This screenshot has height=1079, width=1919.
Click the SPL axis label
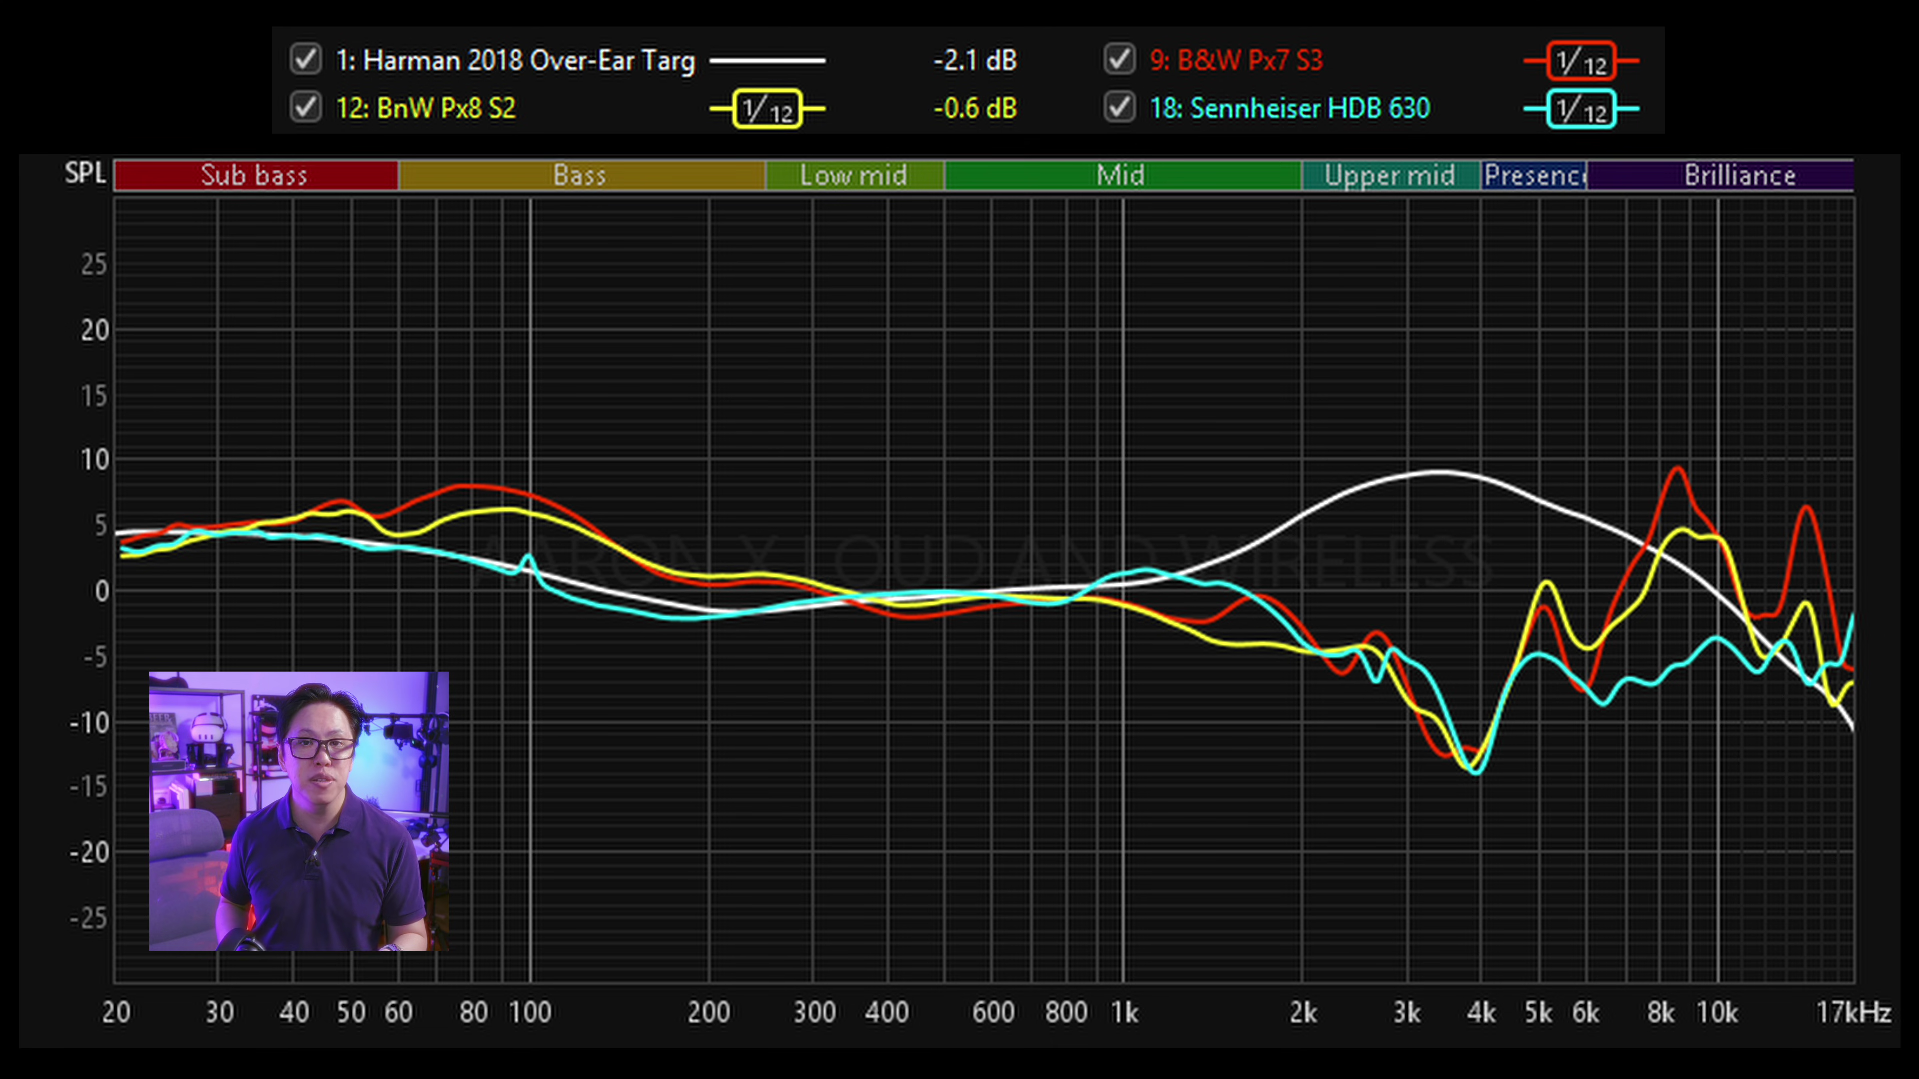coord(85,173)
